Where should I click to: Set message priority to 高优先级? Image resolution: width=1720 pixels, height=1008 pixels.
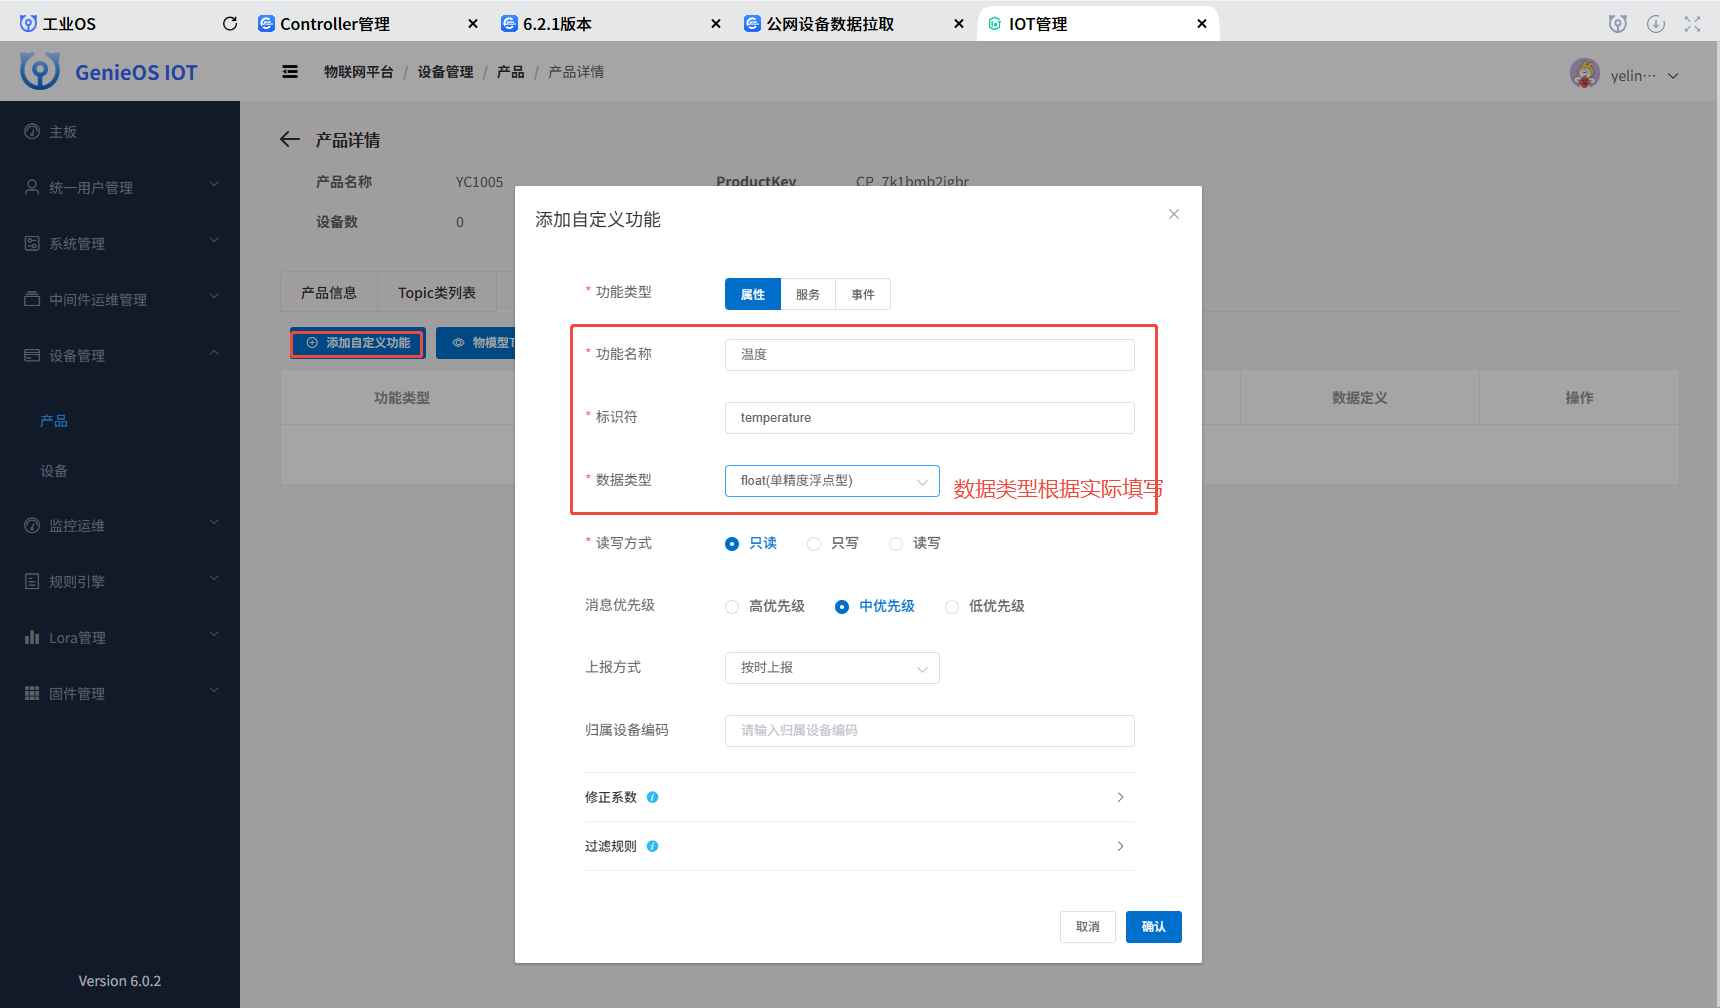tap(731, 606)
